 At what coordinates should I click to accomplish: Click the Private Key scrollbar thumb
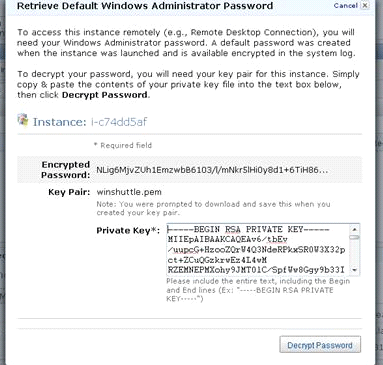[355, 237]
